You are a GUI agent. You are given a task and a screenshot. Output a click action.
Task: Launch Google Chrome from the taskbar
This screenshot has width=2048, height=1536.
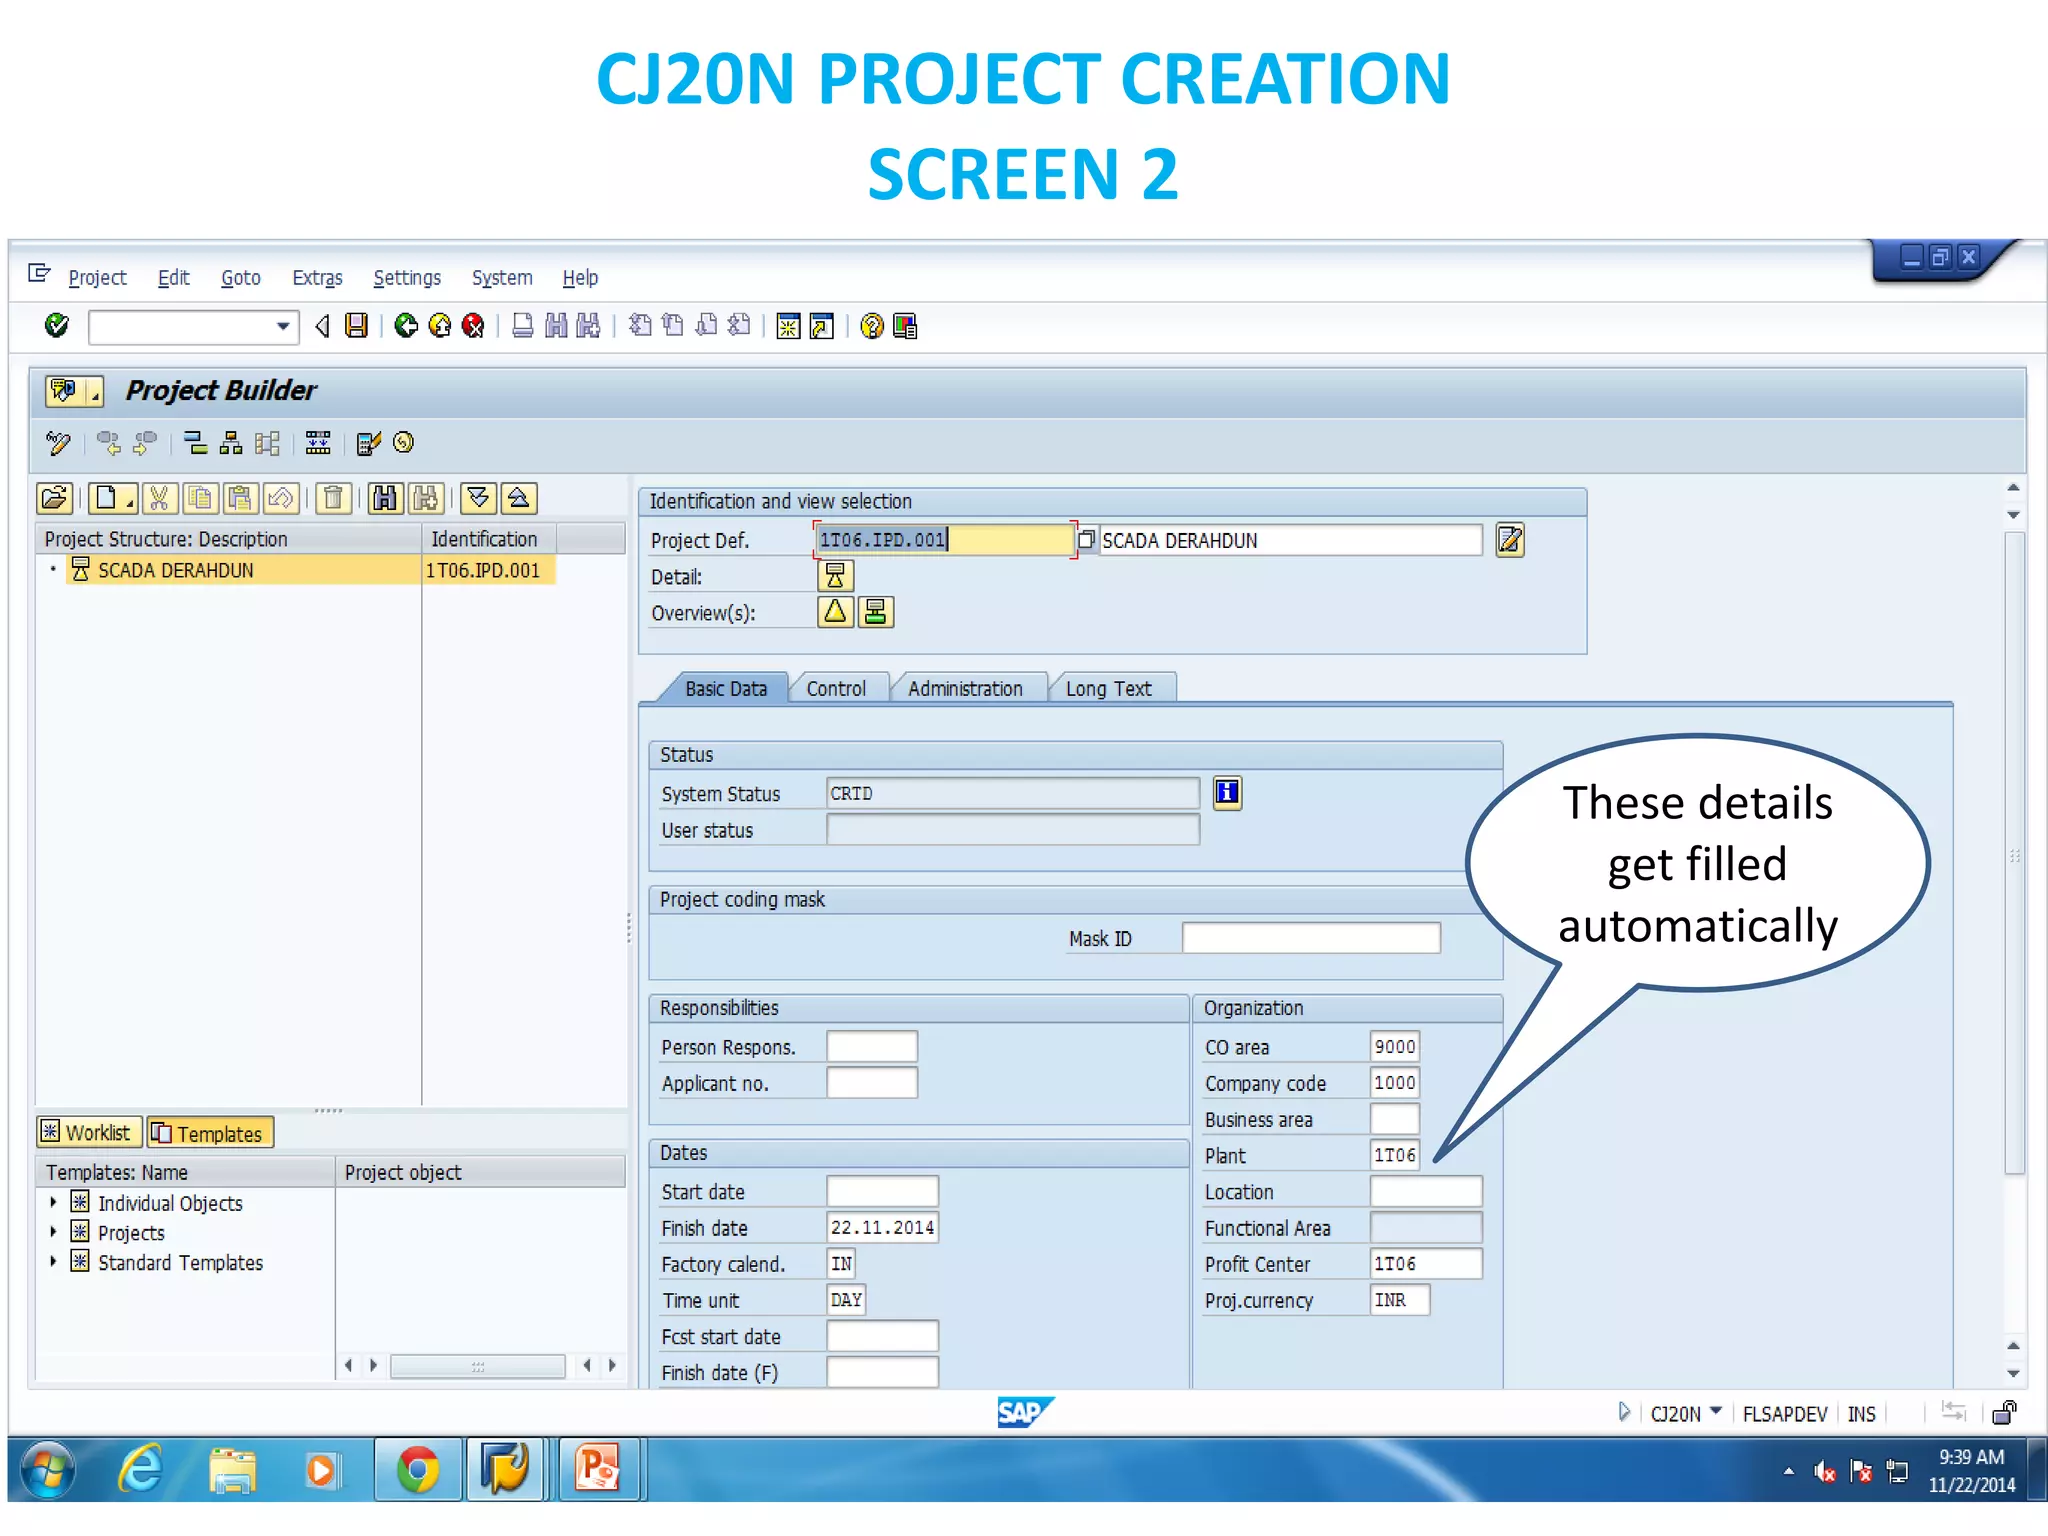click(x=418, y=1469)
